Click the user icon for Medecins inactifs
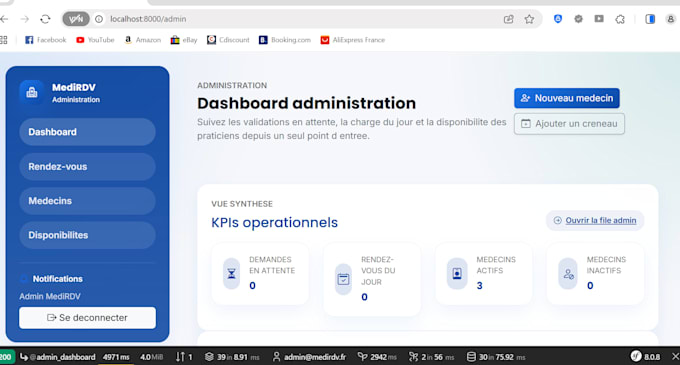The image size is (680, 365). (x=568, y=274)
